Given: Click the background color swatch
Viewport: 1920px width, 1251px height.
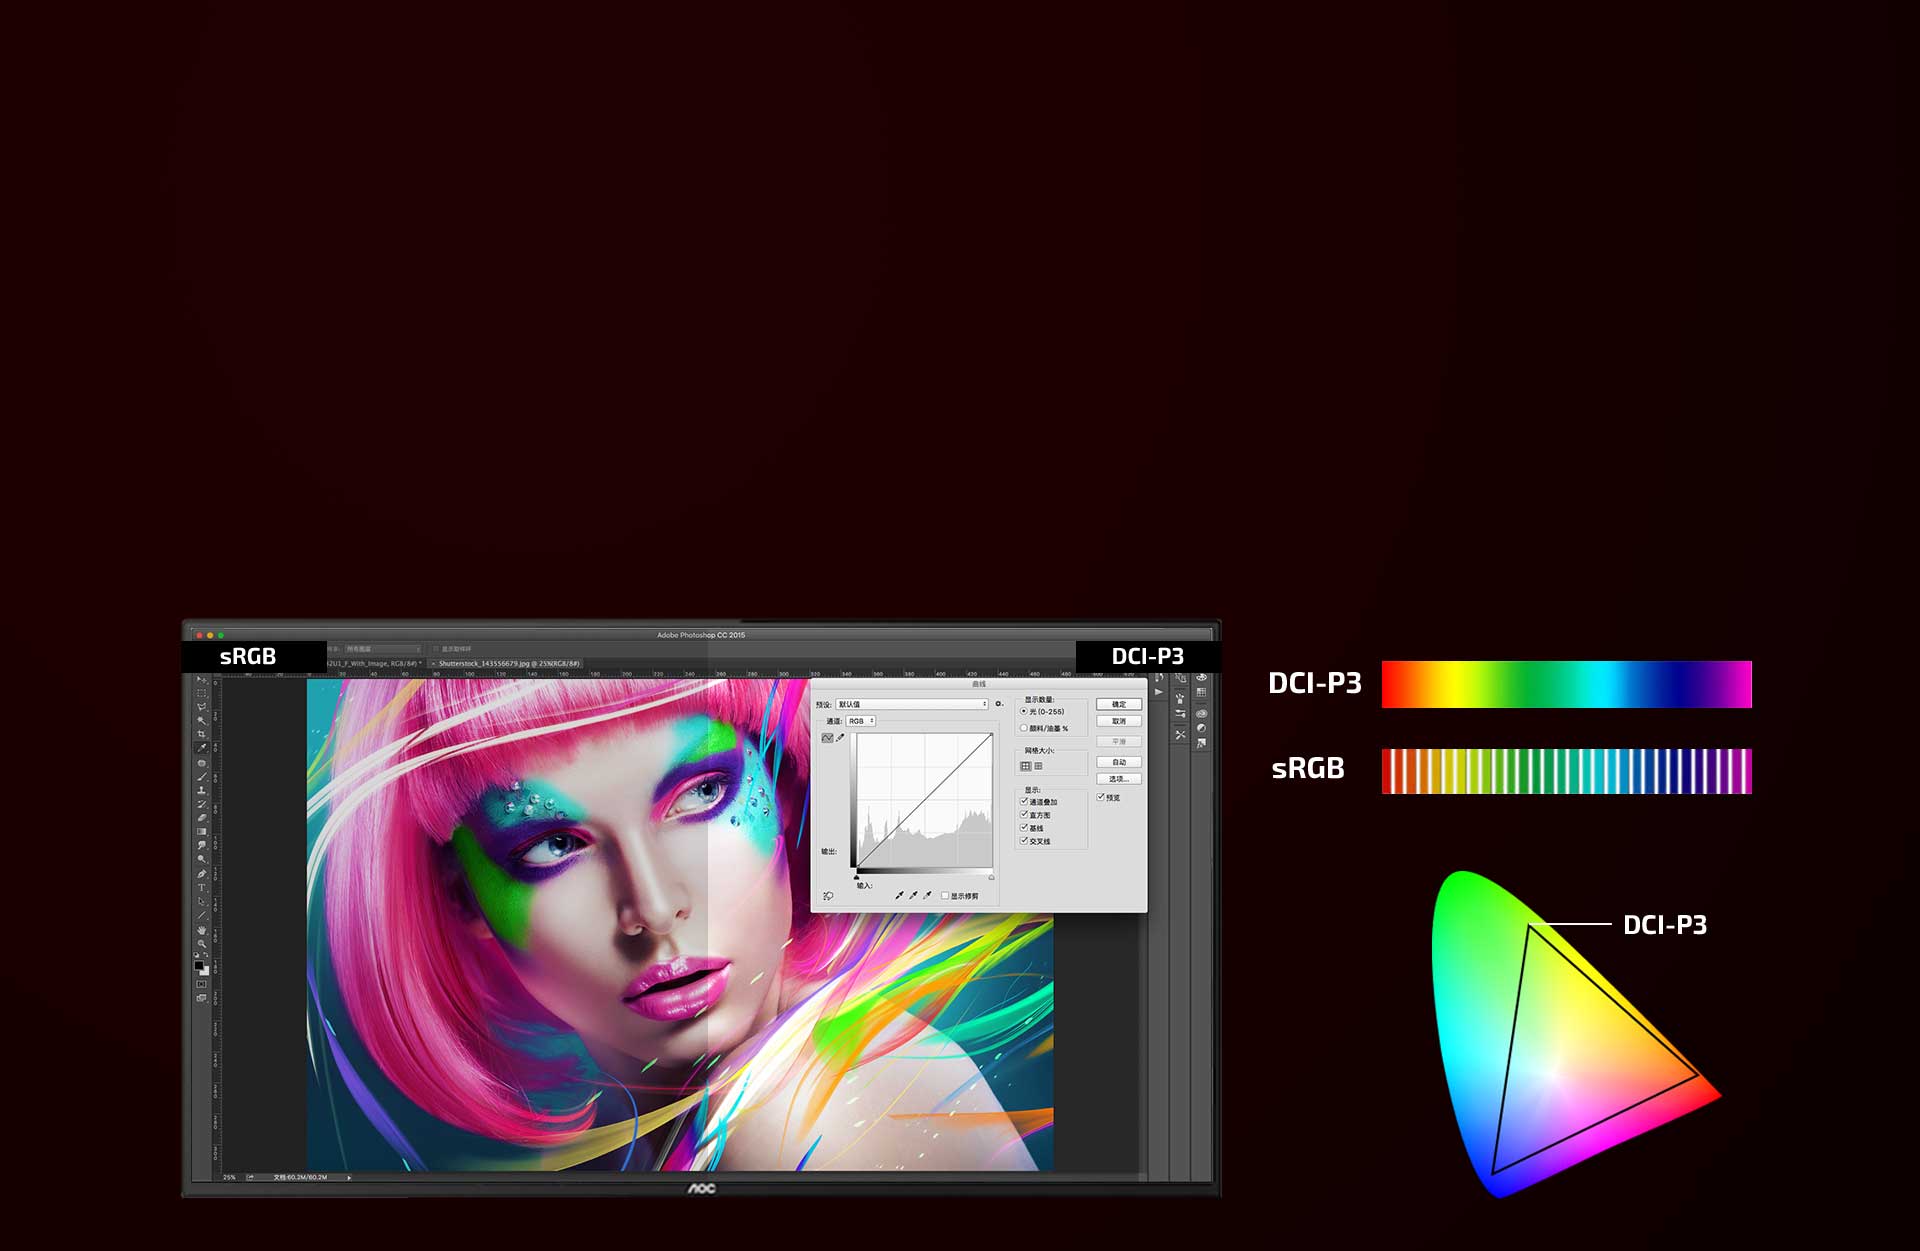Looking at the screenshot, I should click(206, 971).
